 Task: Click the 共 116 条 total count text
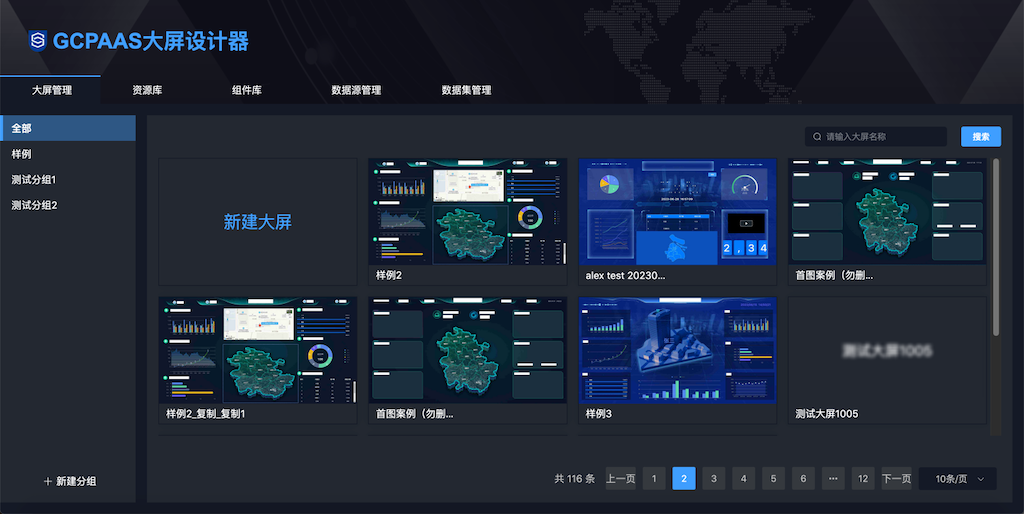pyautogui.click(x=575, y=479)
